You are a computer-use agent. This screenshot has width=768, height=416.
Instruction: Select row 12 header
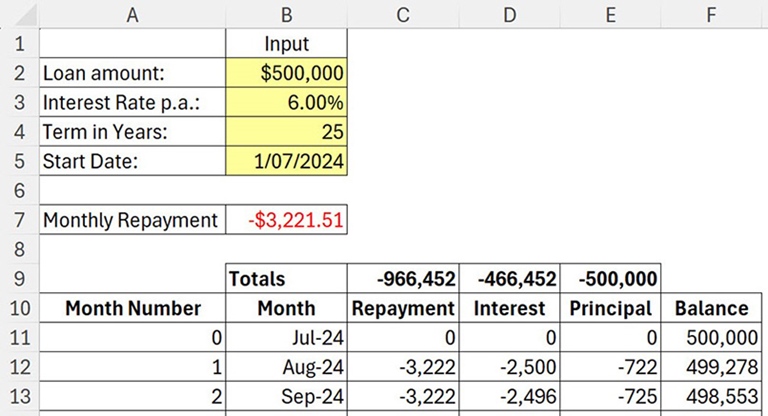pos(20,367)
